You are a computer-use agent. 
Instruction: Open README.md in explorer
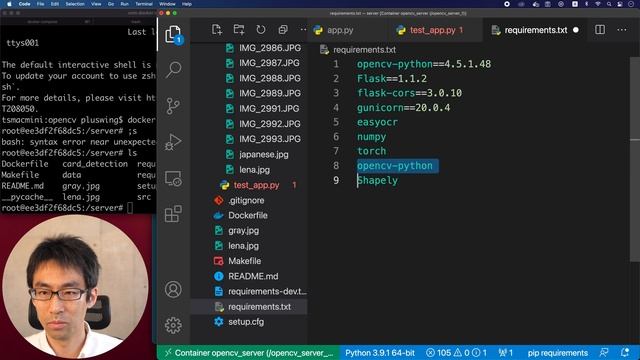click(253, 276)
